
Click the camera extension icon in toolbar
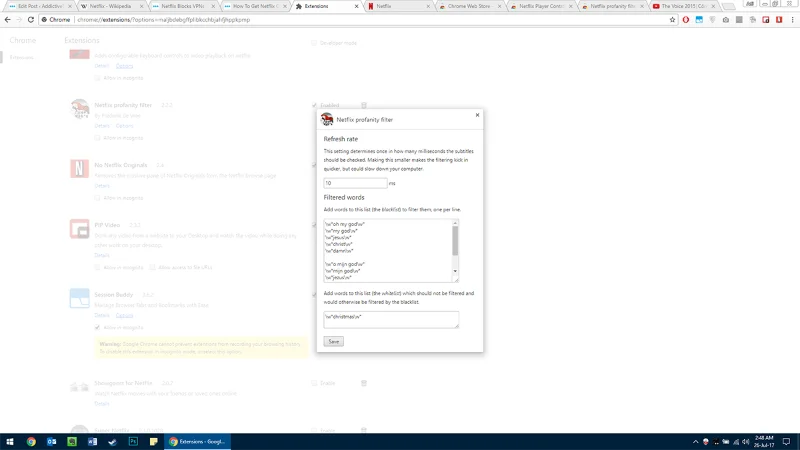(726, 19)
